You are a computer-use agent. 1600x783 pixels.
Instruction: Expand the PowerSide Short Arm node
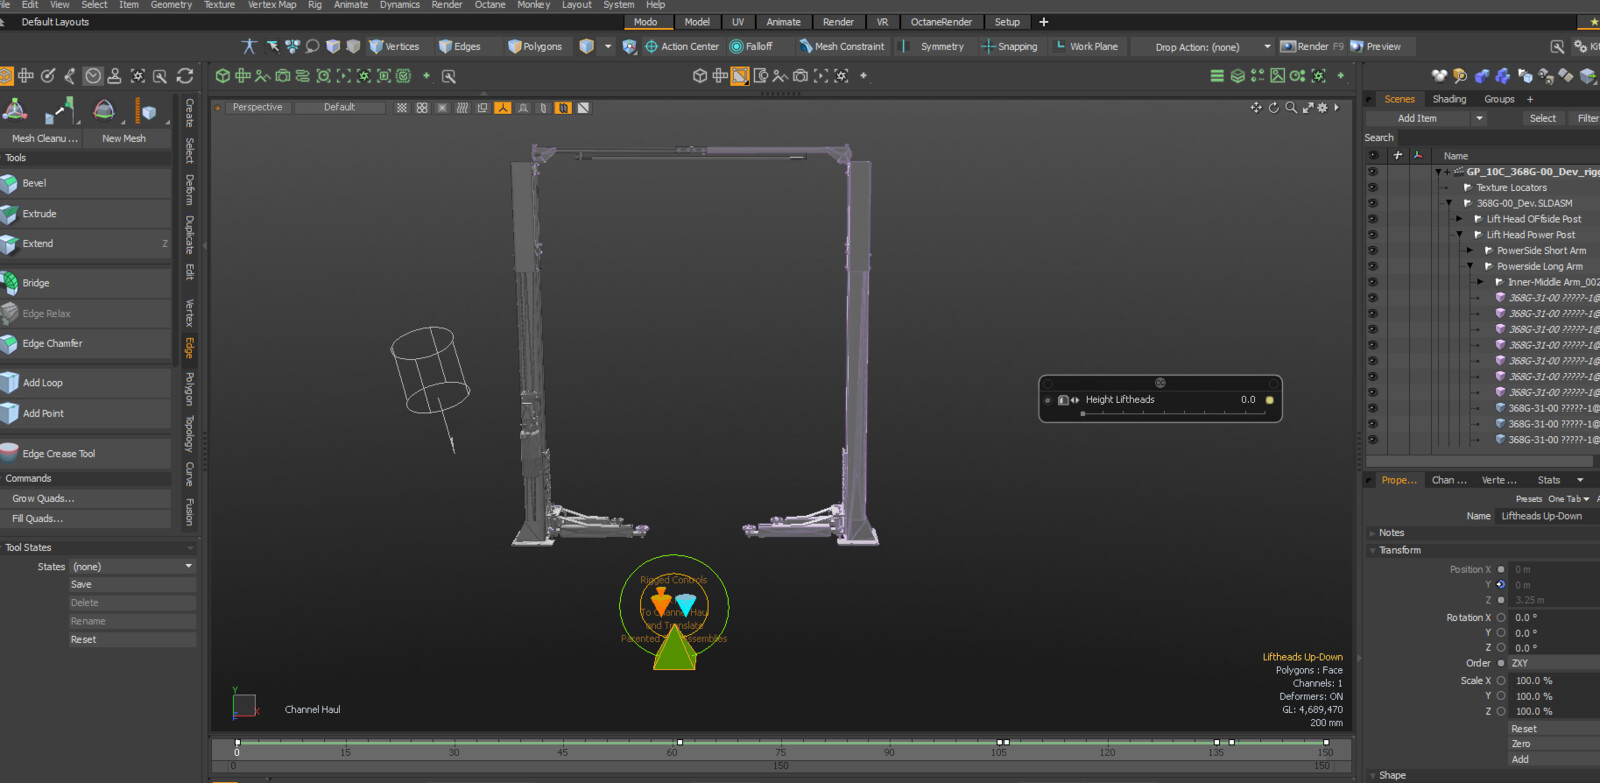1469,251
